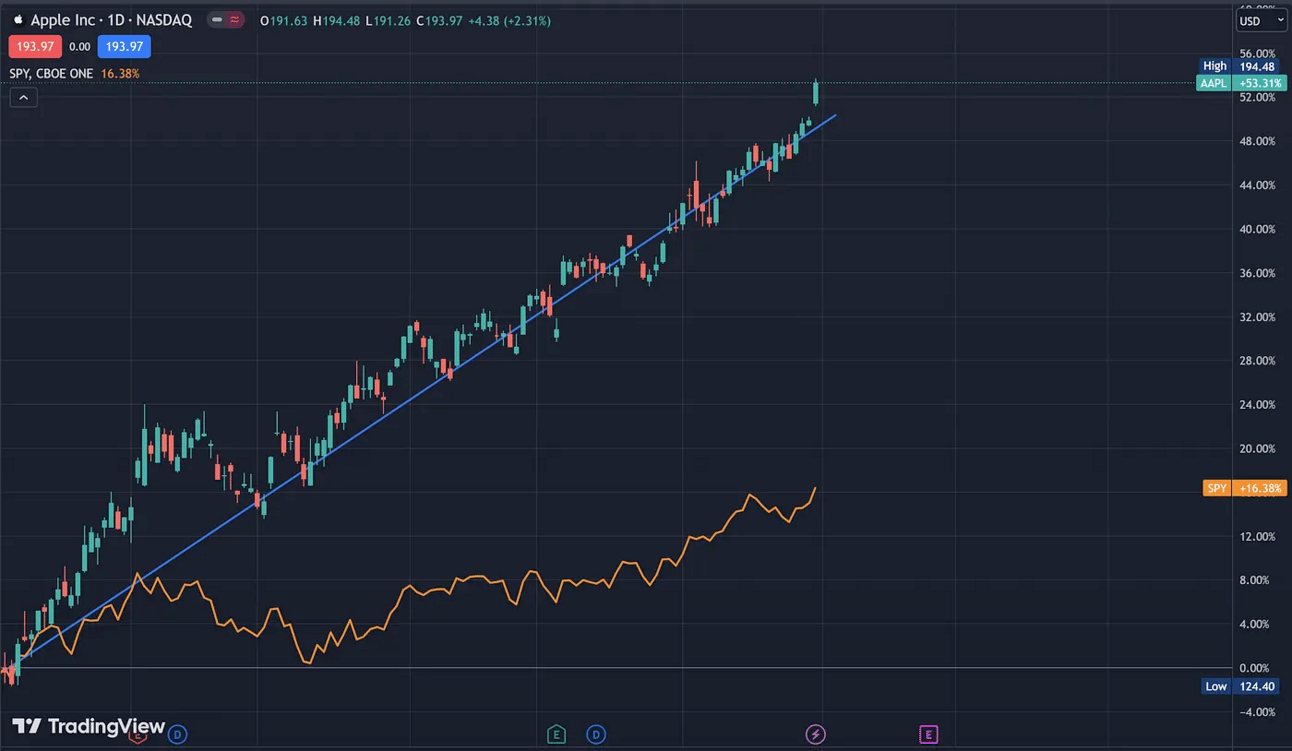Click the AAPL +53.31% price label
Viewport: 1292px width, 751px height.
tap(1241, 83)
